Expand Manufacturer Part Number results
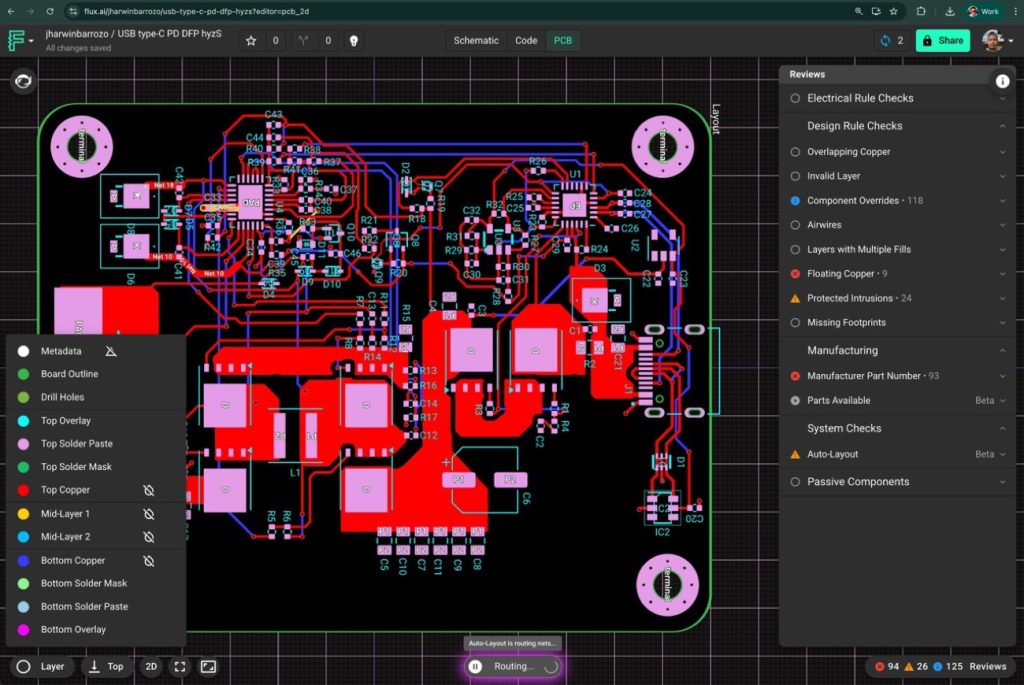The width and height of the screenshot is (1024, 685). click(x=1002, y=376)
